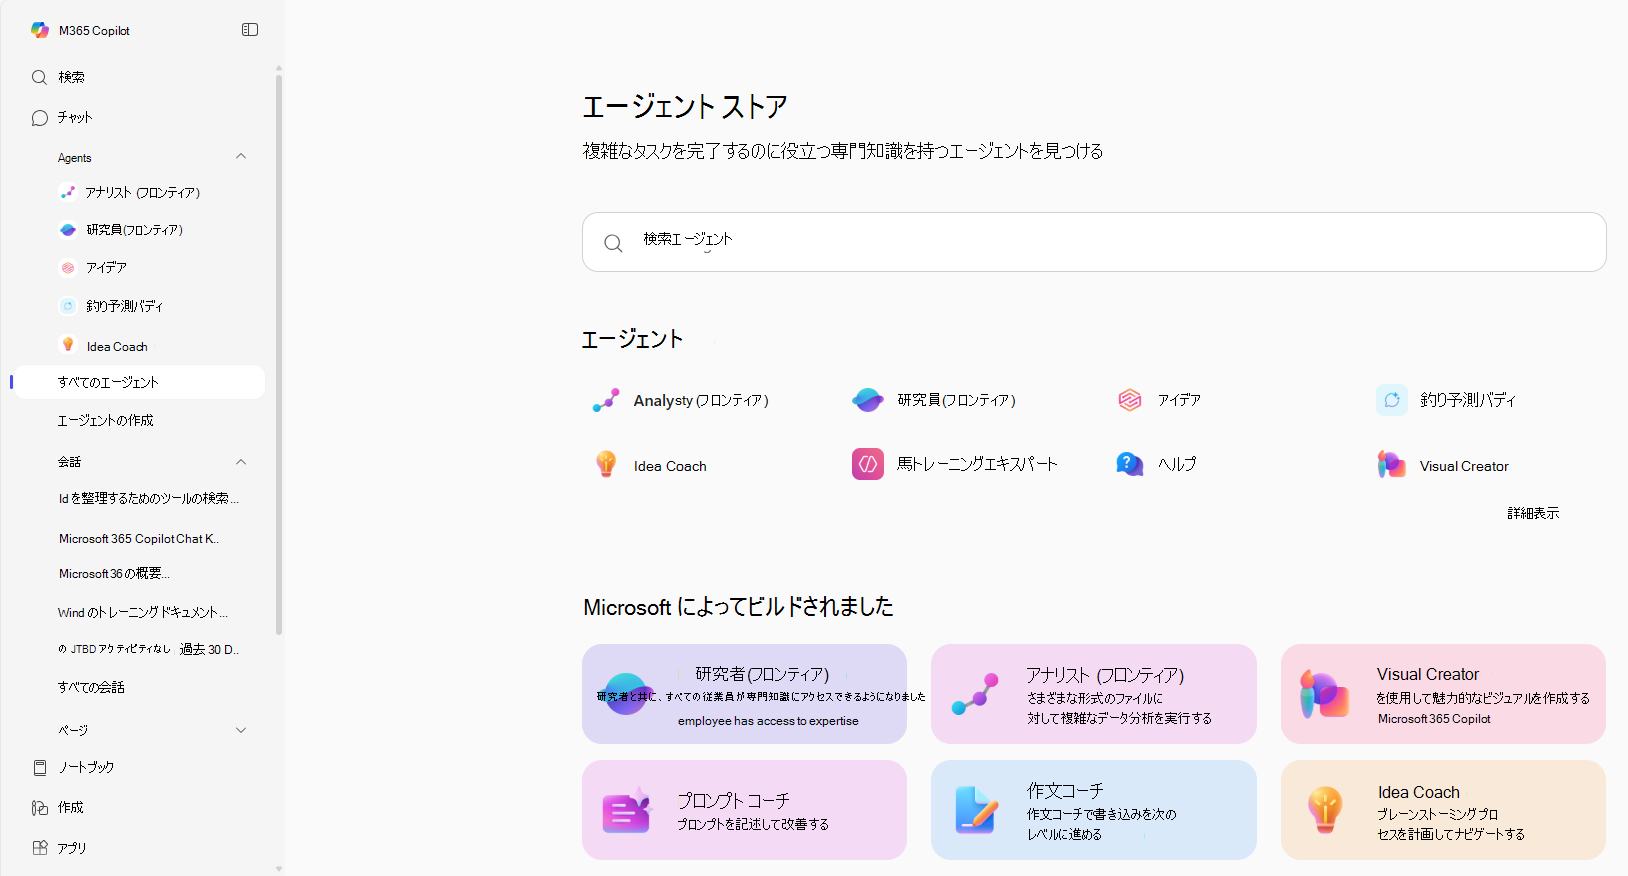Expand the ページ section chevron
The height and width of the screenshot is (876, 1628).
tap(241, 730)
